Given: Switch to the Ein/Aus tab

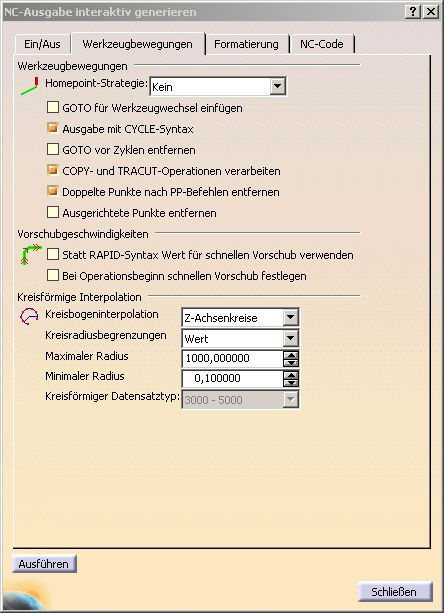Looking at the screenshot, I should [42, 44].
